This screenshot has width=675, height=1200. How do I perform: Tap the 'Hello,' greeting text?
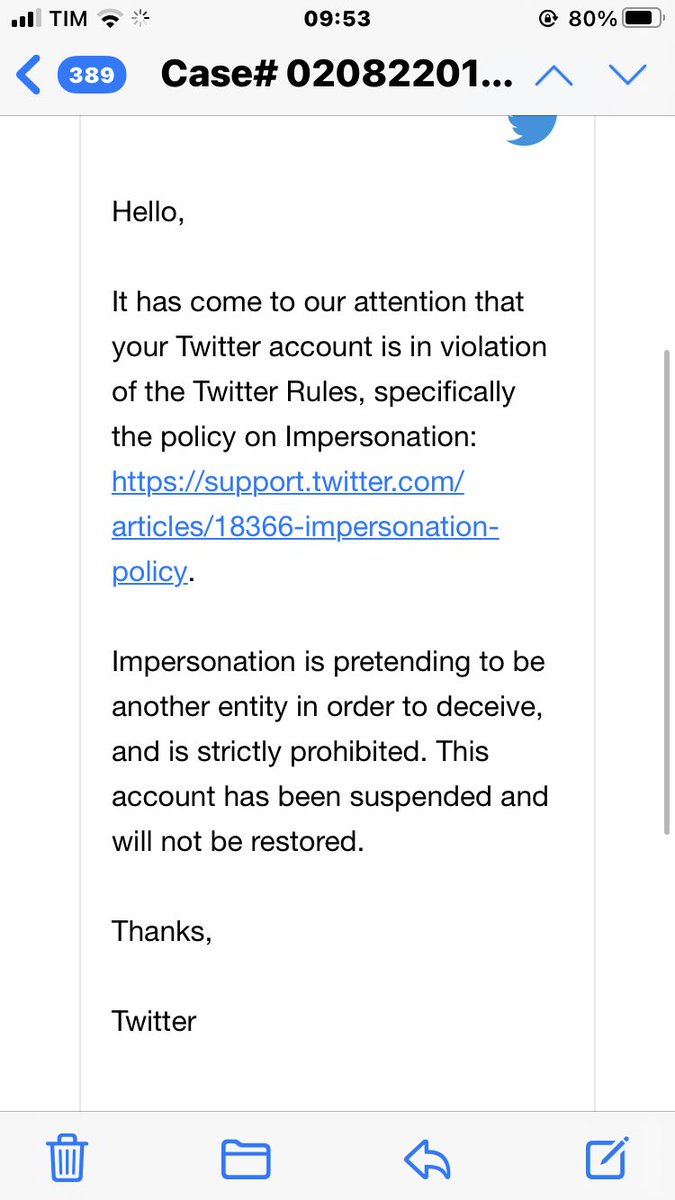coord(148,212)
